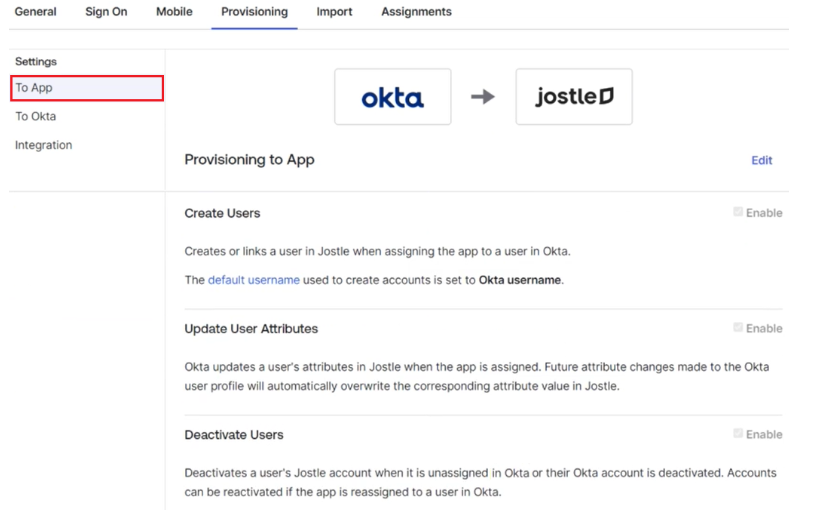Toggle Enable checkbox for Create Users

point(738,212)
